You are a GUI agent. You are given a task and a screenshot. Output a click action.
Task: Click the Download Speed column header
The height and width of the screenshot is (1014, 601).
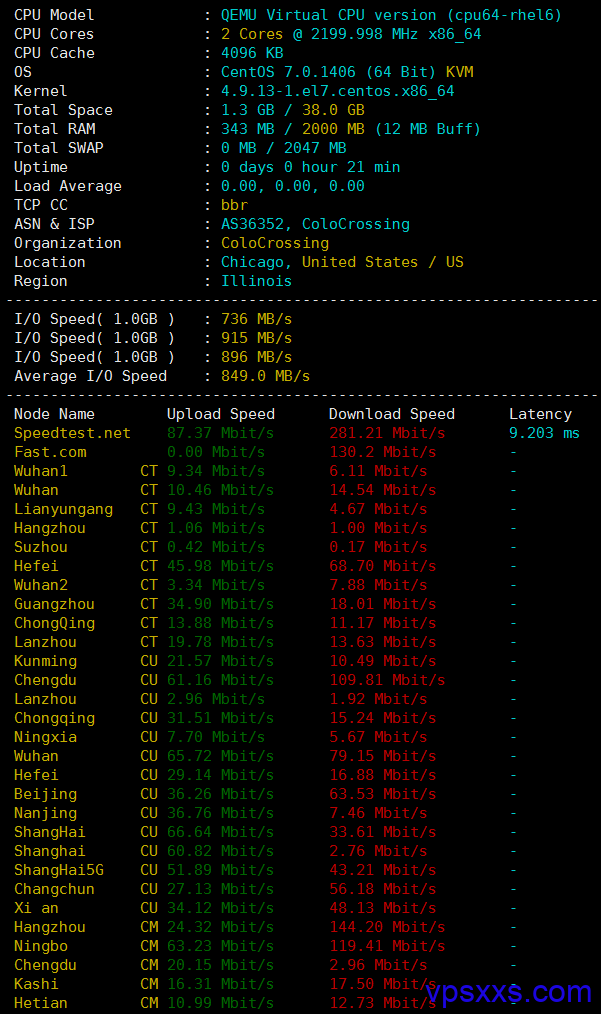(x=391, y=414)
